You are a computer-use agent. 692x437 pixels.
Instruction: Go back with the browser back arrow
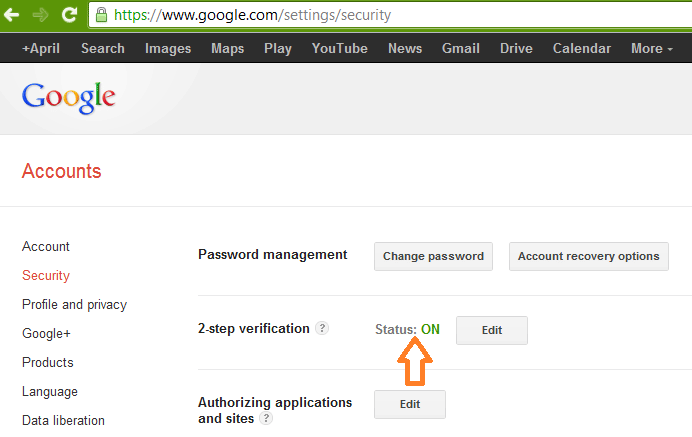click(11, 15)
